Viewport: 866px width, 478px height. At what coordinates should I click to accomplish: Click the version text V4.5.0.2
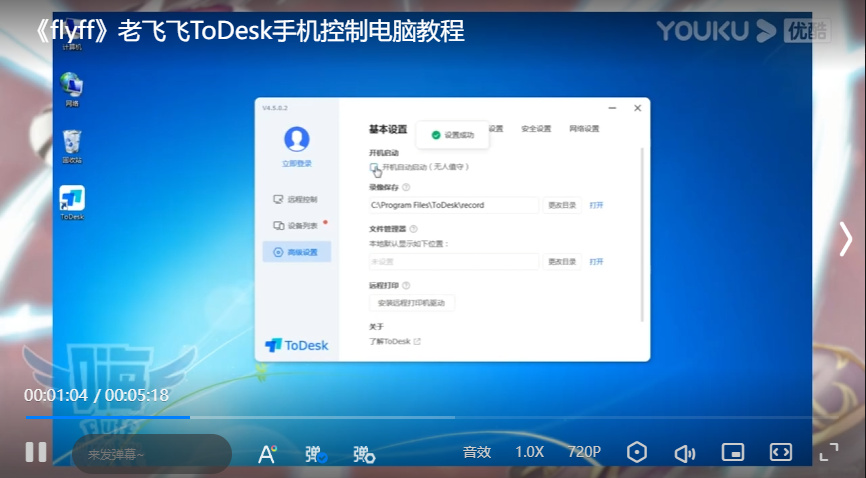[x=274, y=108]
